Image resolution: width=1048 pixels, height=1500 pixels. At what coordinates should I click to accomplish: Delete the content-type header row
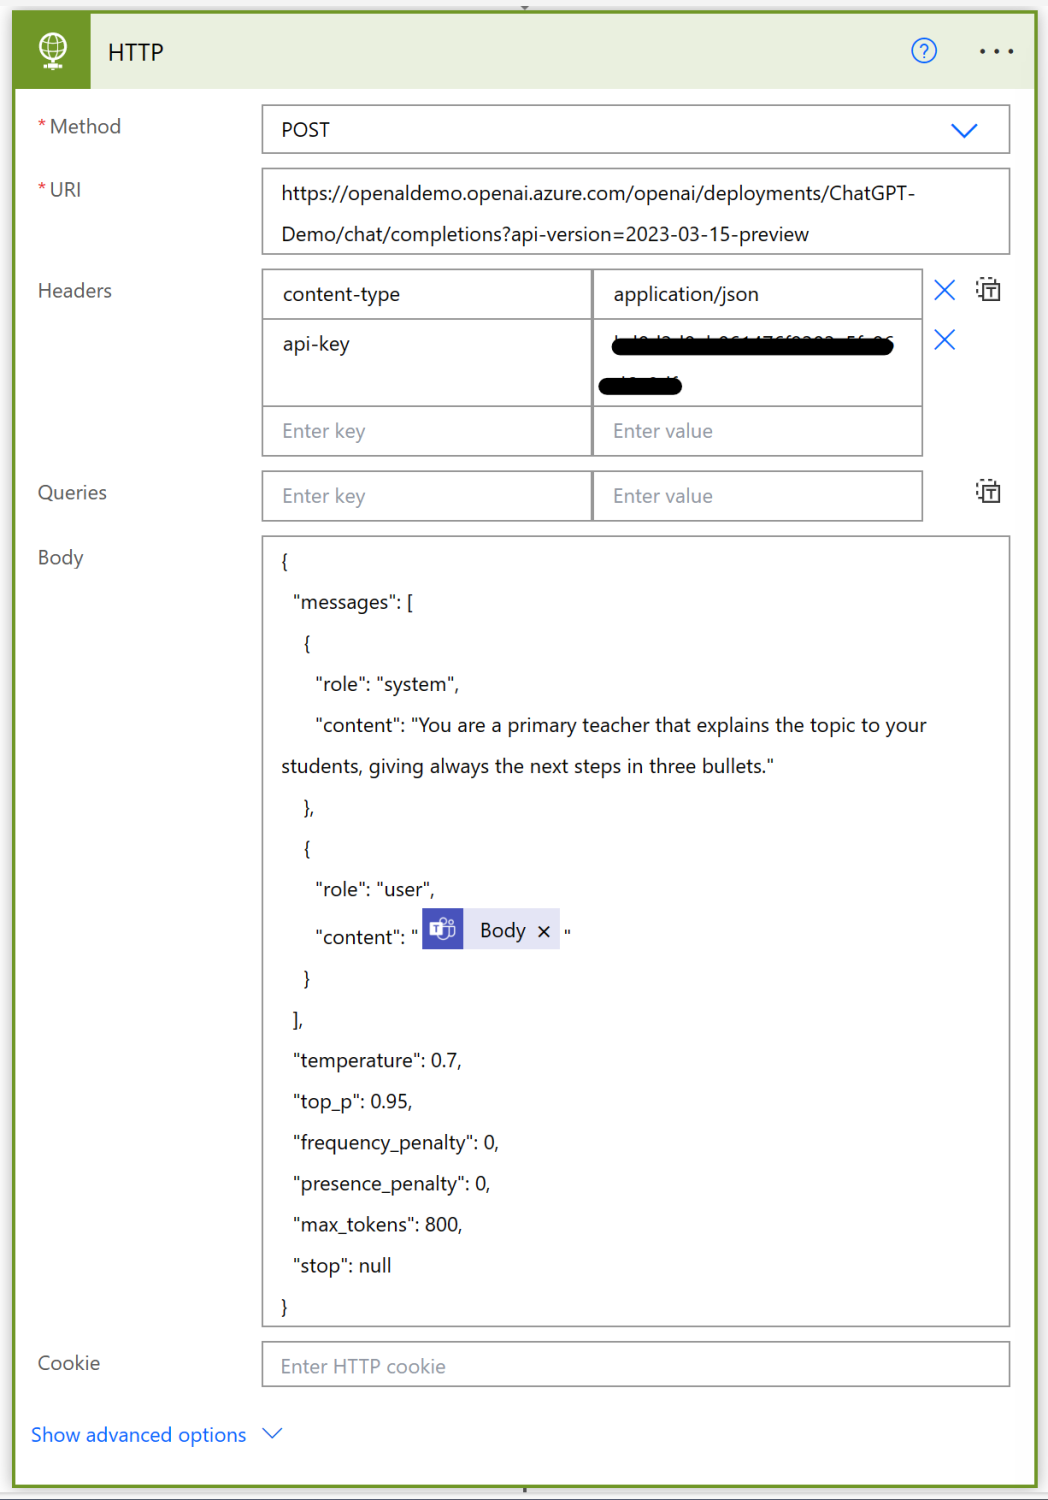click(944, 290)
